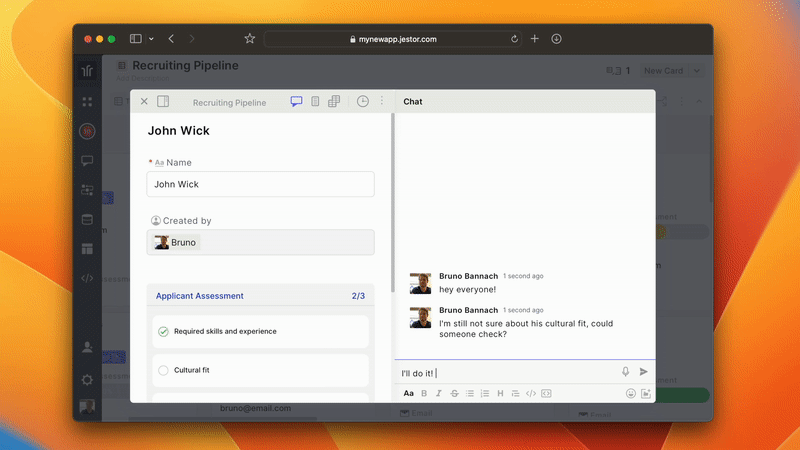Viewport: 800px width, 450px height.
Task: Insert a bulleted list in chat
Action: coord(470,393)
